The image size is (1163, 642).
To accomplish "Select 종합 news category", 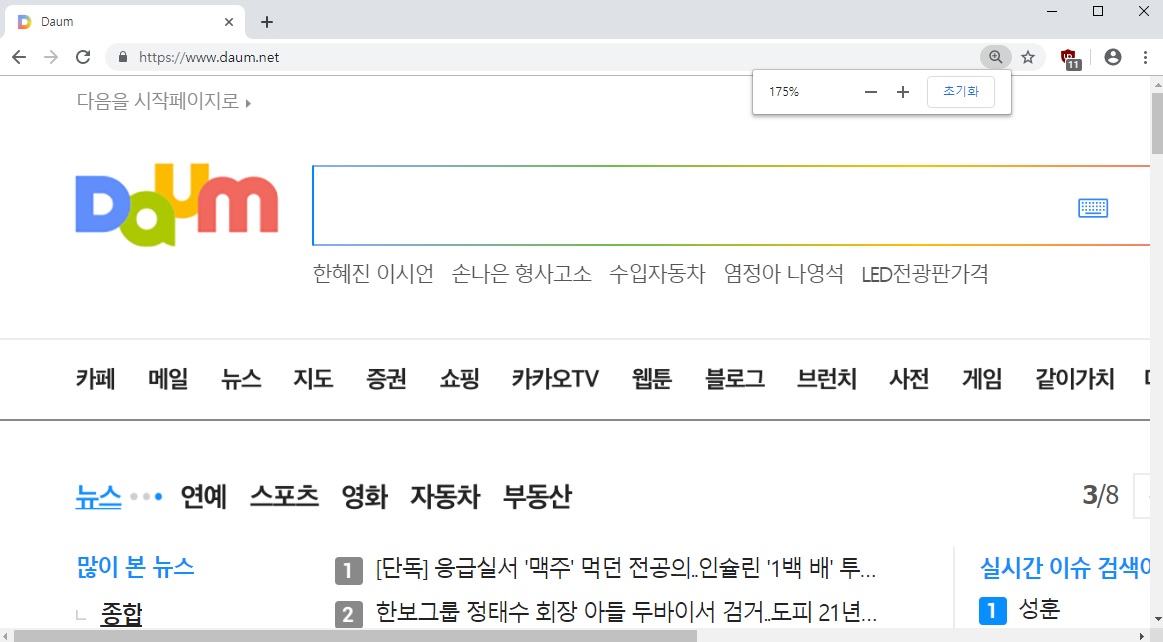I will (121, 614).
